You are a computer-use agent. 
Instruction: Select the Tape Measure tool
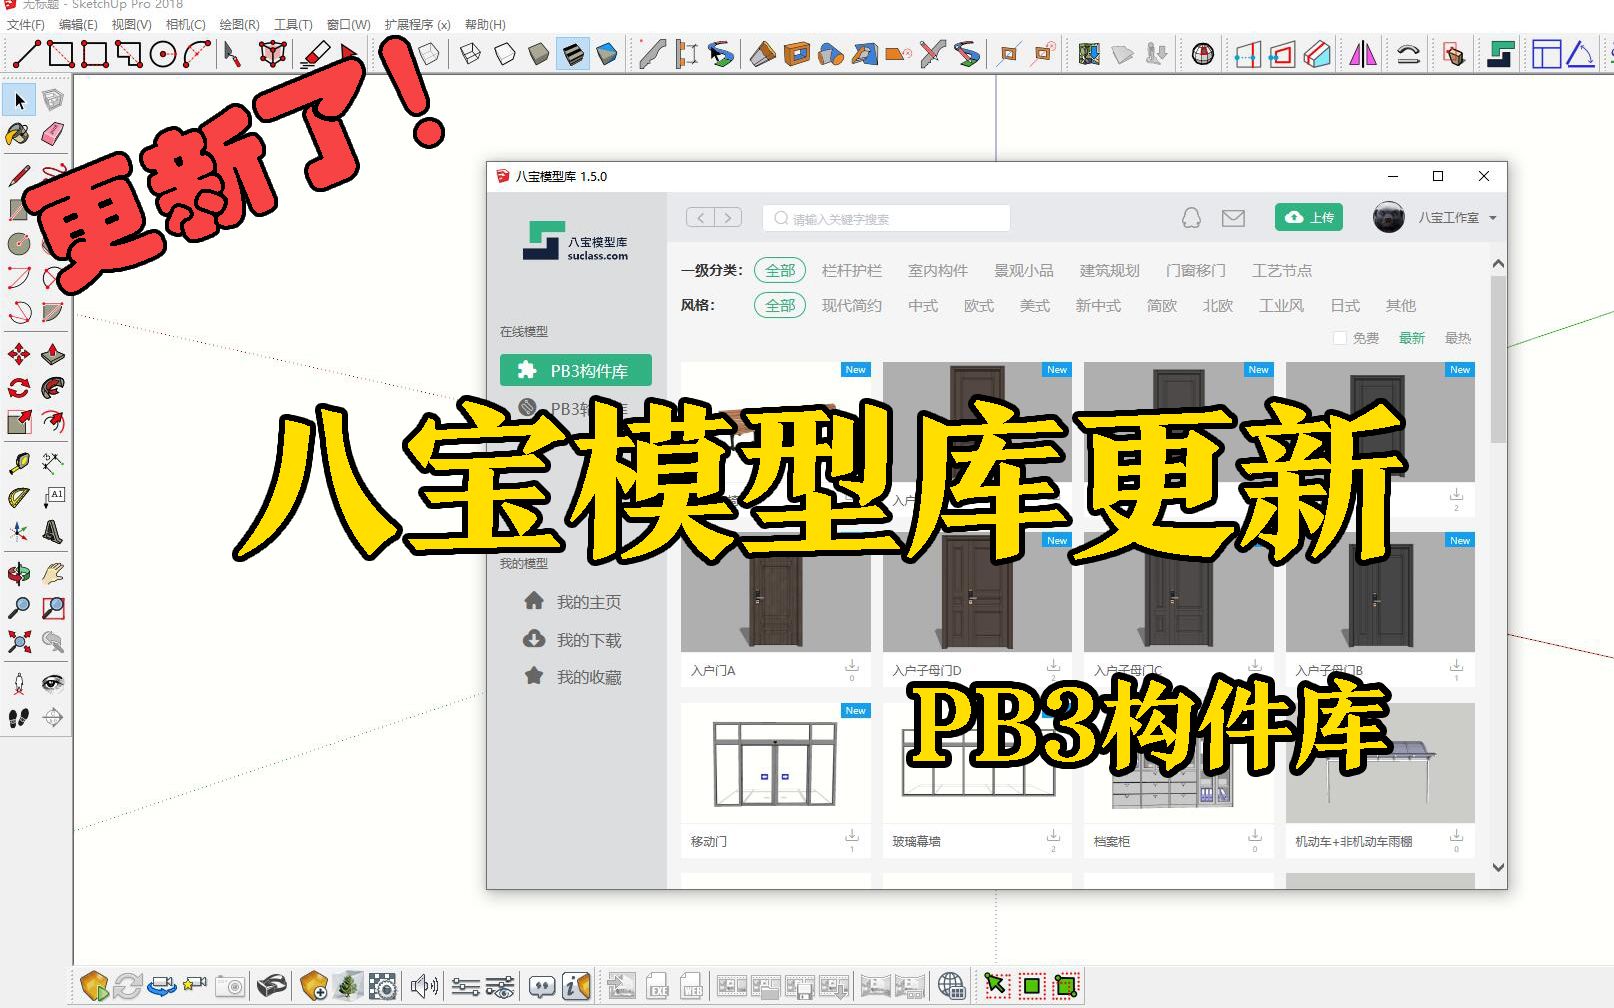point(19,463)
